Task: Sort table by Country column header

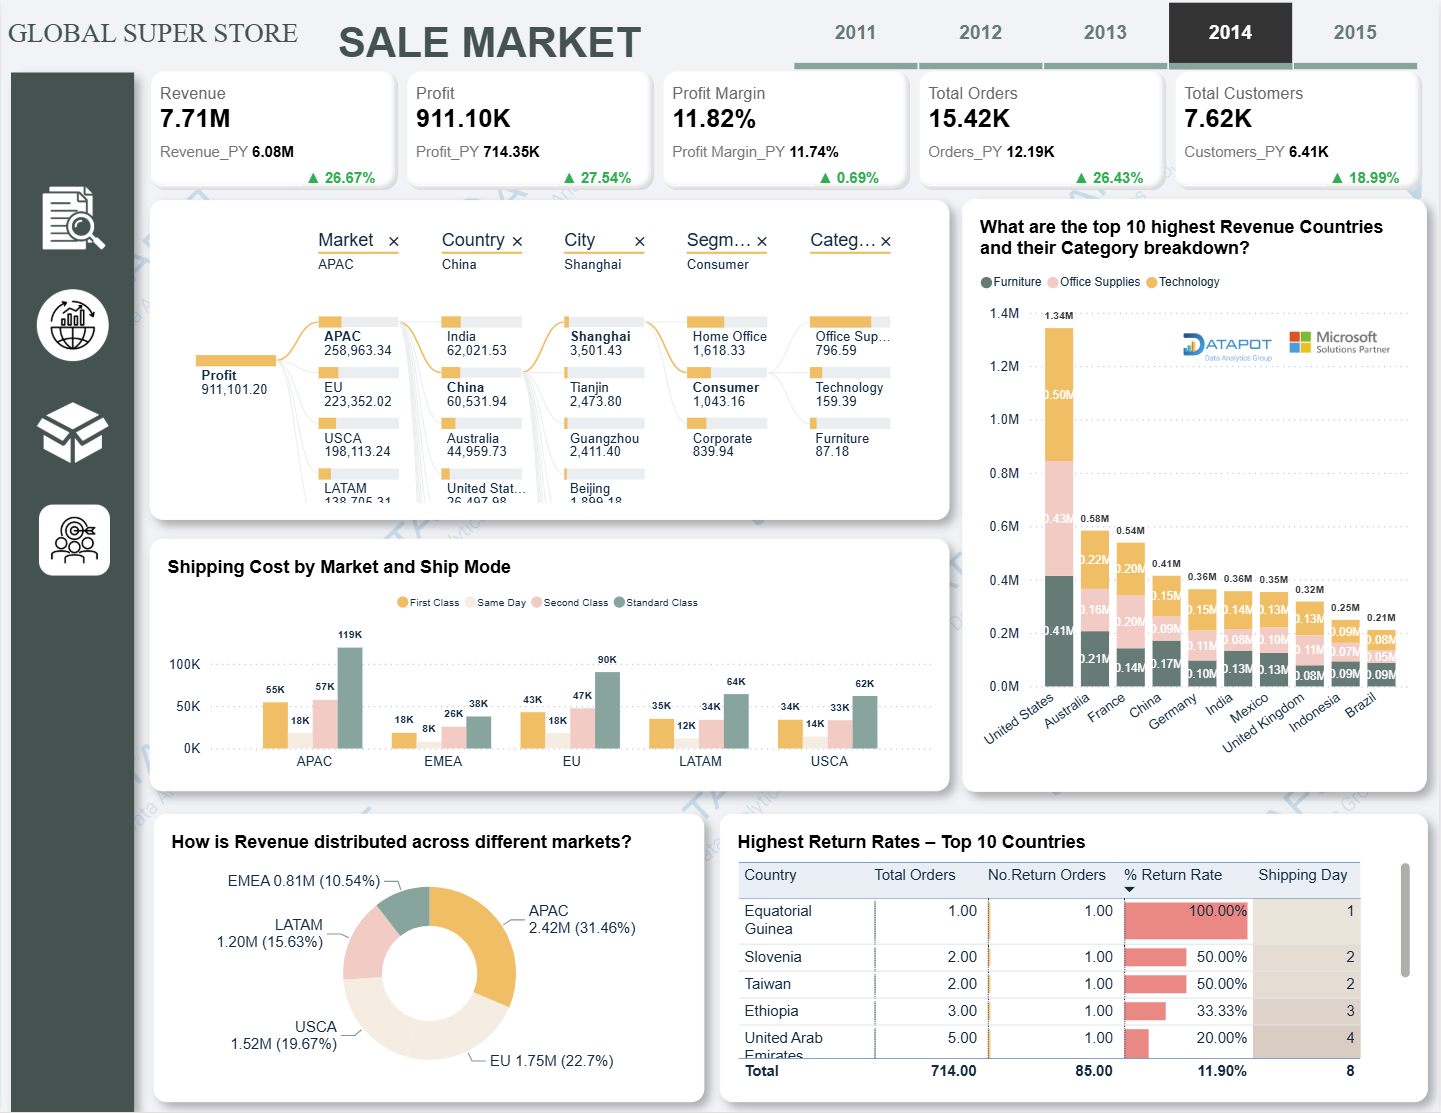Action: [x=770, y=875]
